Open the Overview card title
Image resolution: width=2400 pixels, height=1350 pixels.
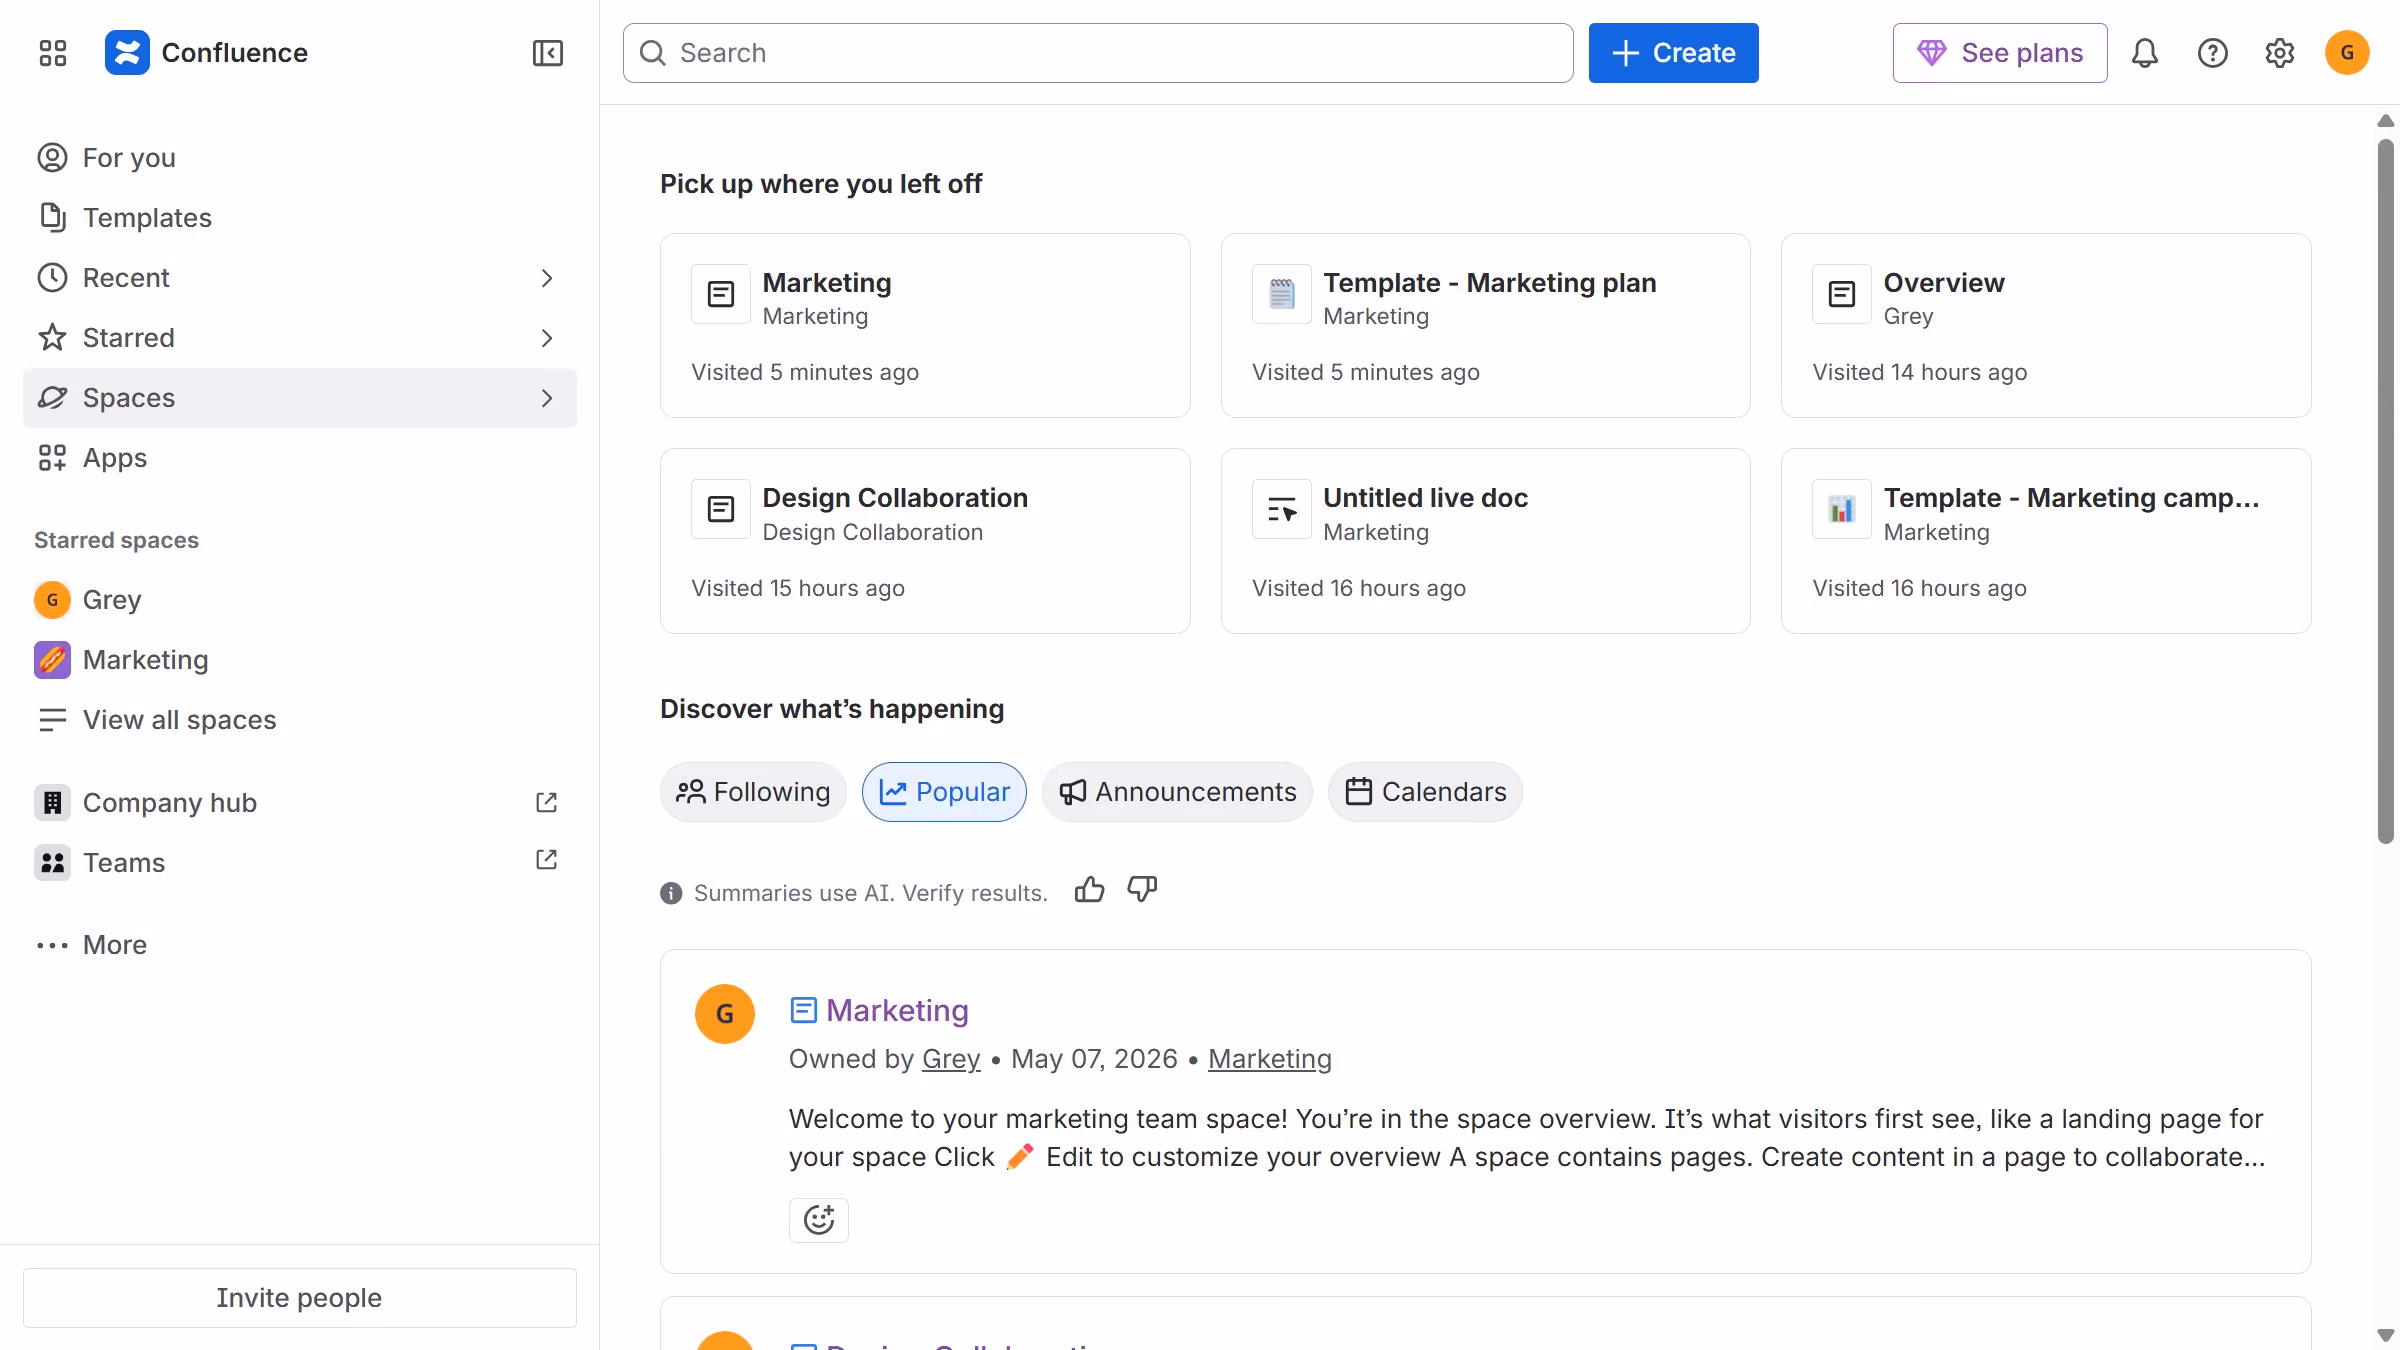[1944, 283]
